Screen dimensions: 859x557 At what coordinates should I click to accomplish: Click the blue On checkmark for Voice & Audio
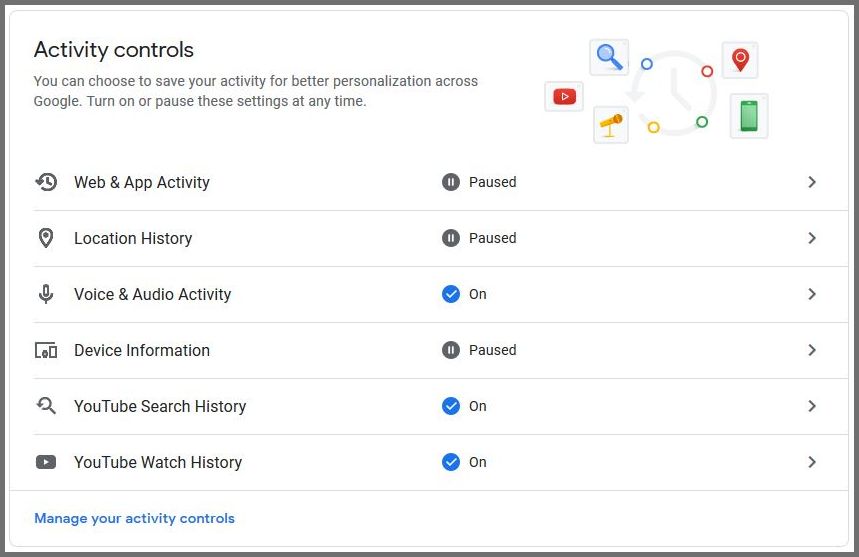point(451,294)
